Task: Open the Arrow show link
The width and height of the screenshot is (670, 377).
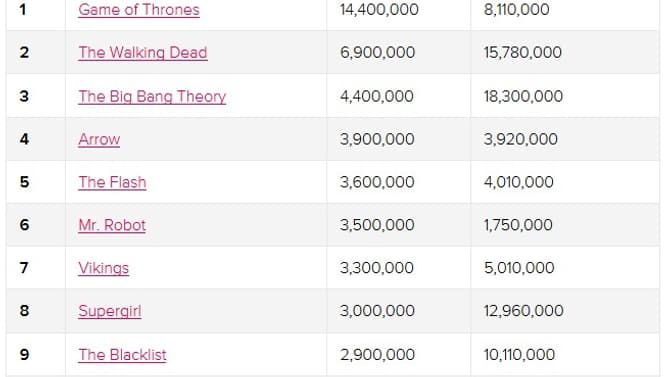Action: [x=99, y=139]
